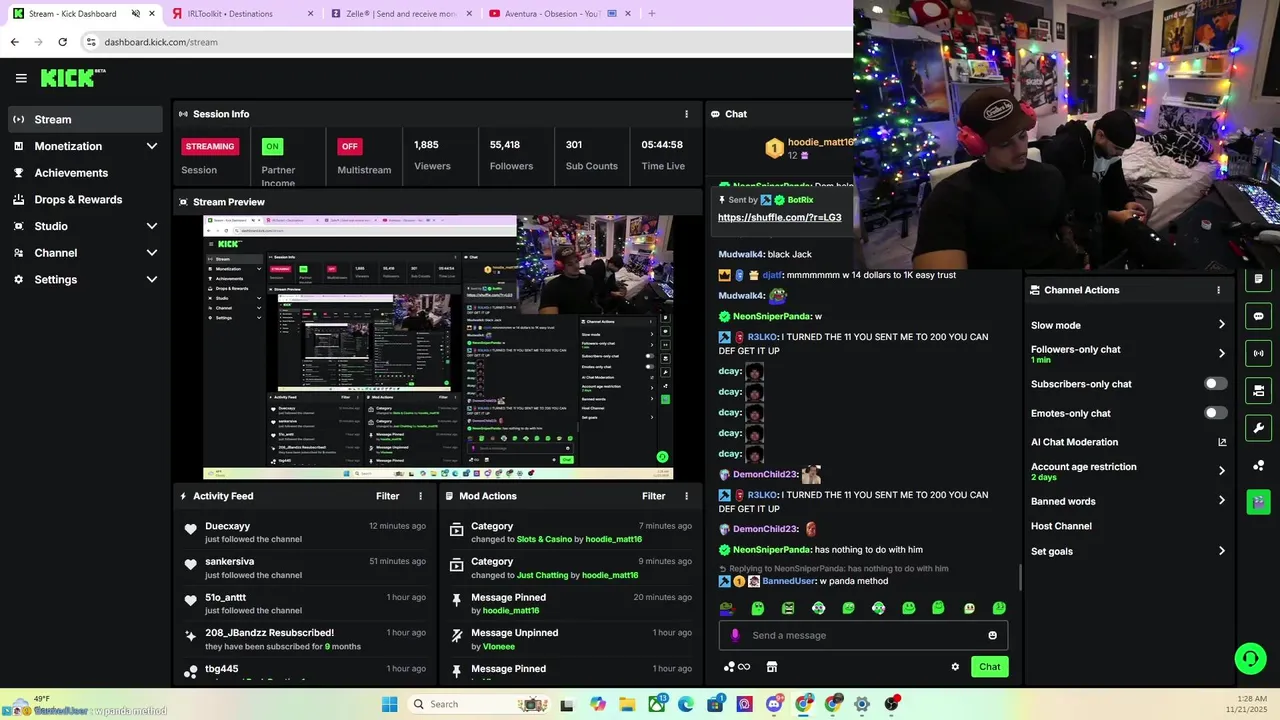The image size is (1280, 720).
Task: Click the broadcast signal icon in right sidebar
Action: (1258, 353)
